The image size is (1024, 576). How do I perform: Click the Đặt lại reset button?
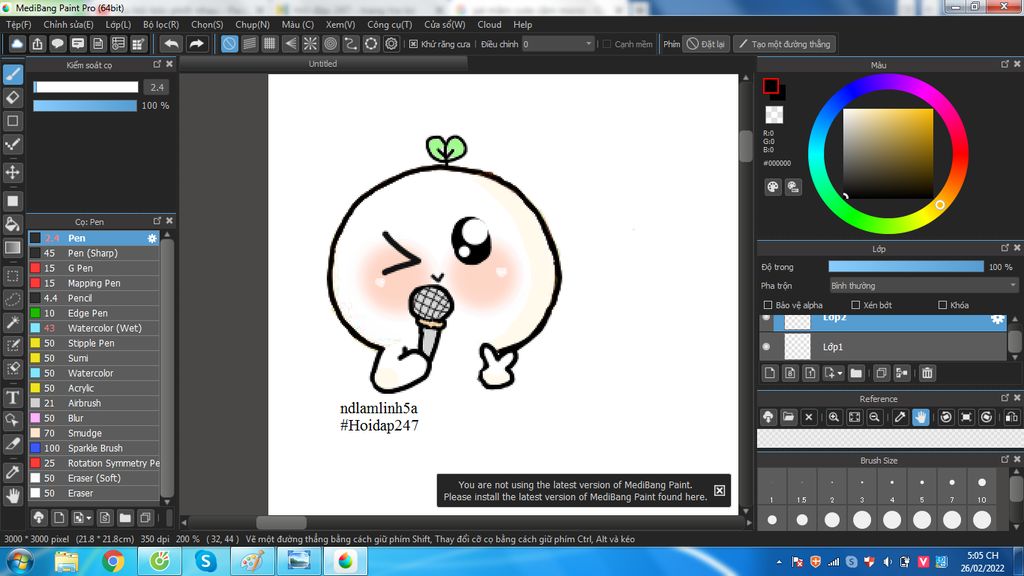coord(706,44)
